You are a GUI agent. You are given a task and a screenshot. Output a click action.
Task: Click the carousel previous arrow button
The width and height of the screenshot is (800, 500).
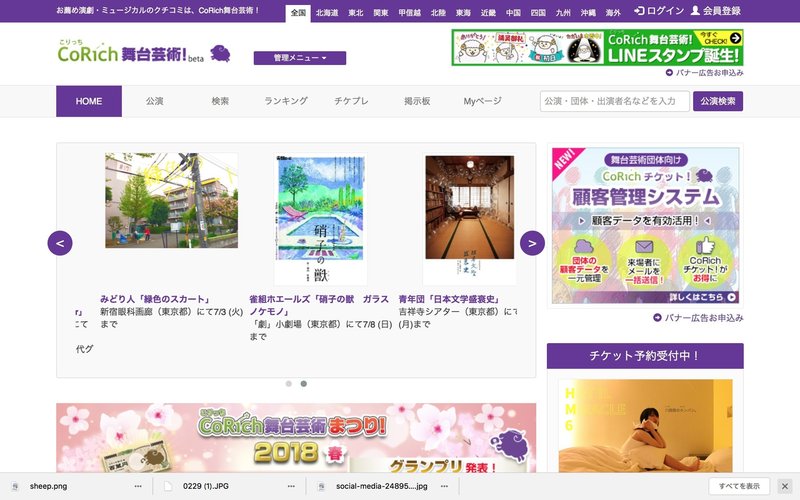(60, 243)
